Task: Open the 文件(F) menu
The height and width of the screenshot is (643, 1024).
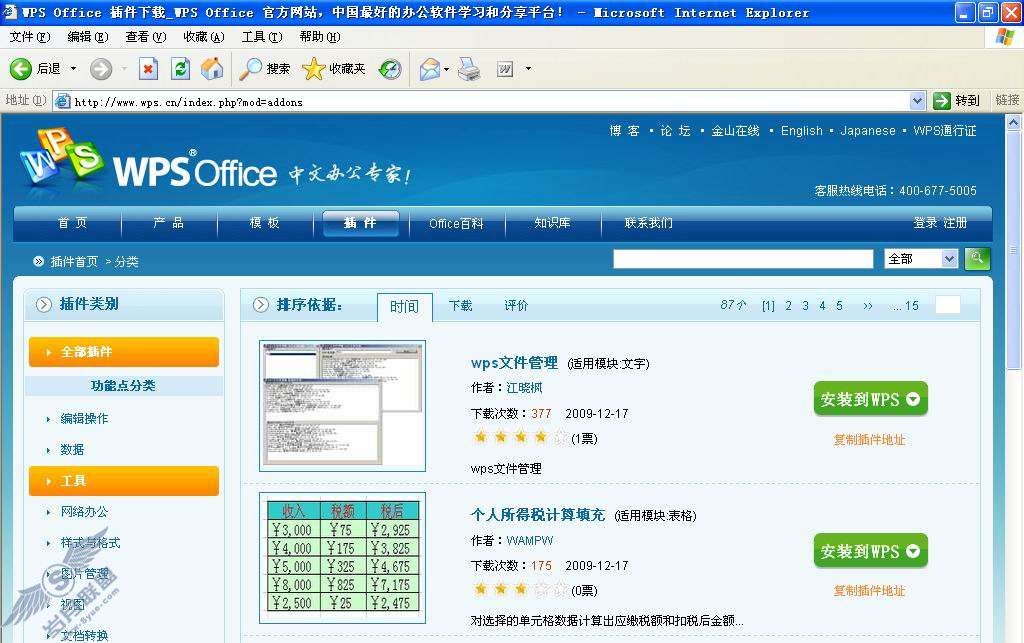Action: [29, 37]
